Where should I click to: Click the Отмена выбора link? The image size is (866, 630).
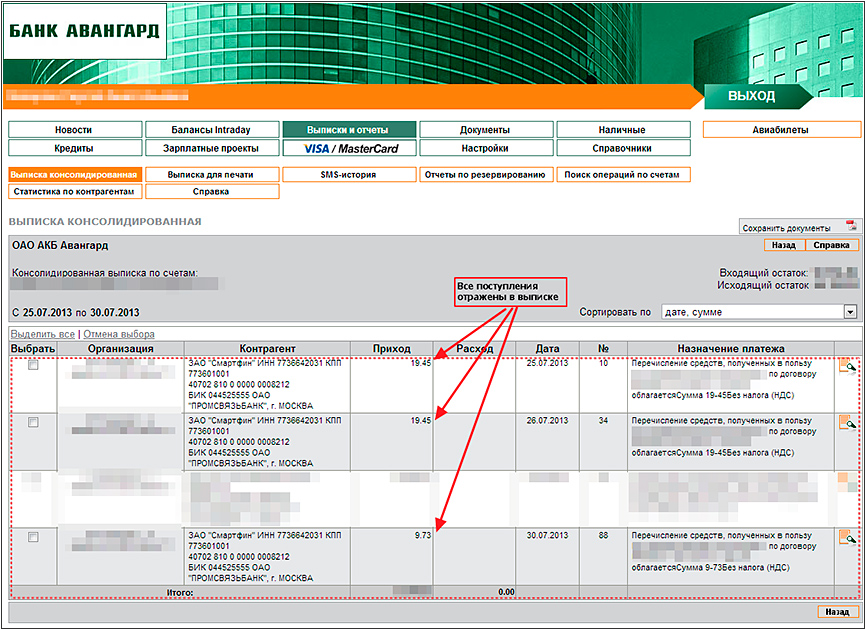coord(119,334)
